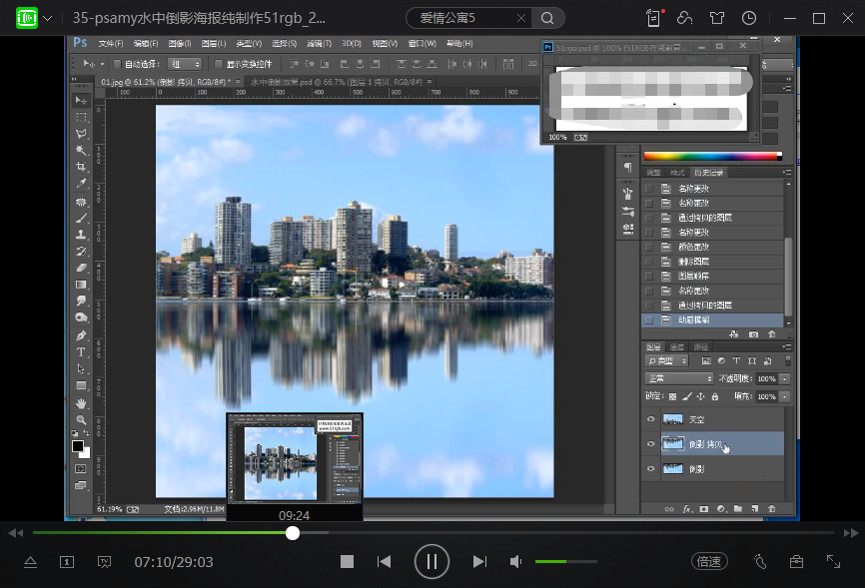
Task: Check the 自动选择 checkbox in options bar
Action: pos(117,64)
